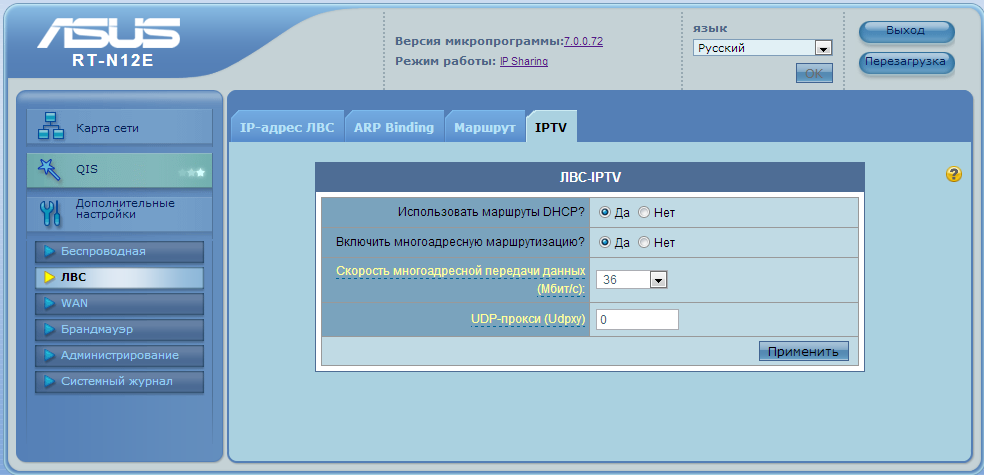Select Да for multicast routing
Viewport: 984px width, 475px height.
[605, 242]
